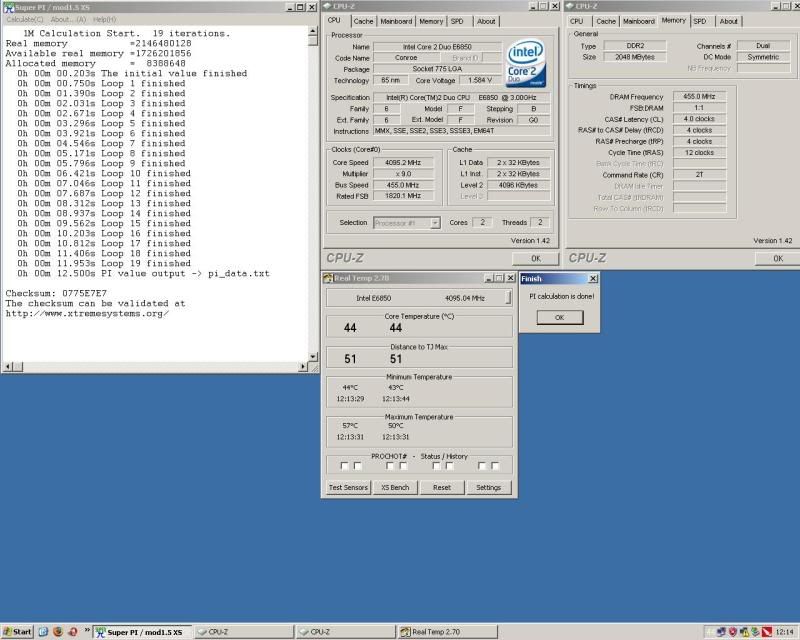Open Memory tab in left CPU-Z window
Viewport: 800px width, 640px height.
coord(431,21)
